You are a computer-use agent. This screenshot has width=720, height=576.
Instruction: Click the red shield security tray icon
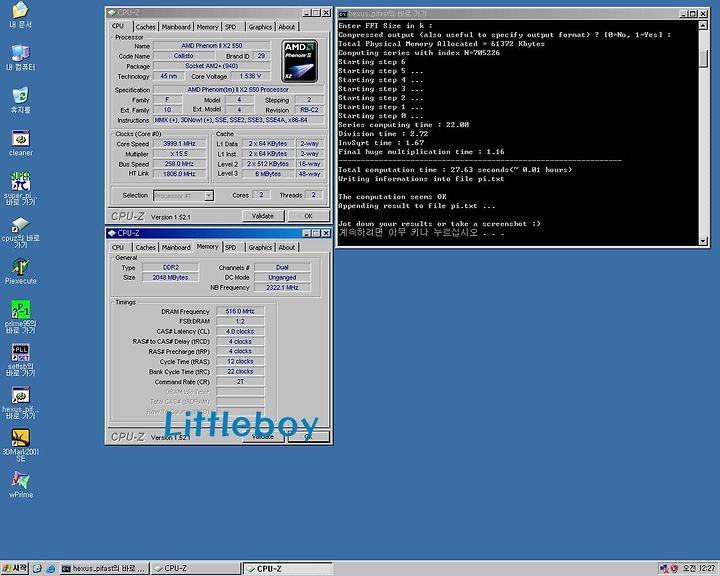coord(674,569)
